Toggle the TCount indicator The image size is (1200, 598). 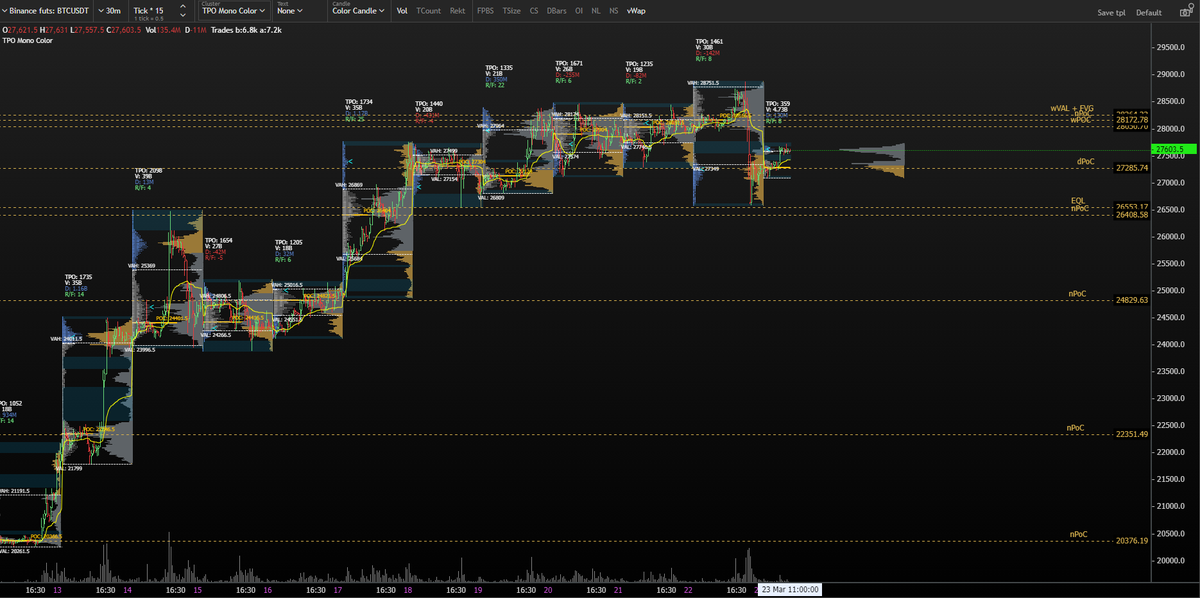[x=428, y=11]
